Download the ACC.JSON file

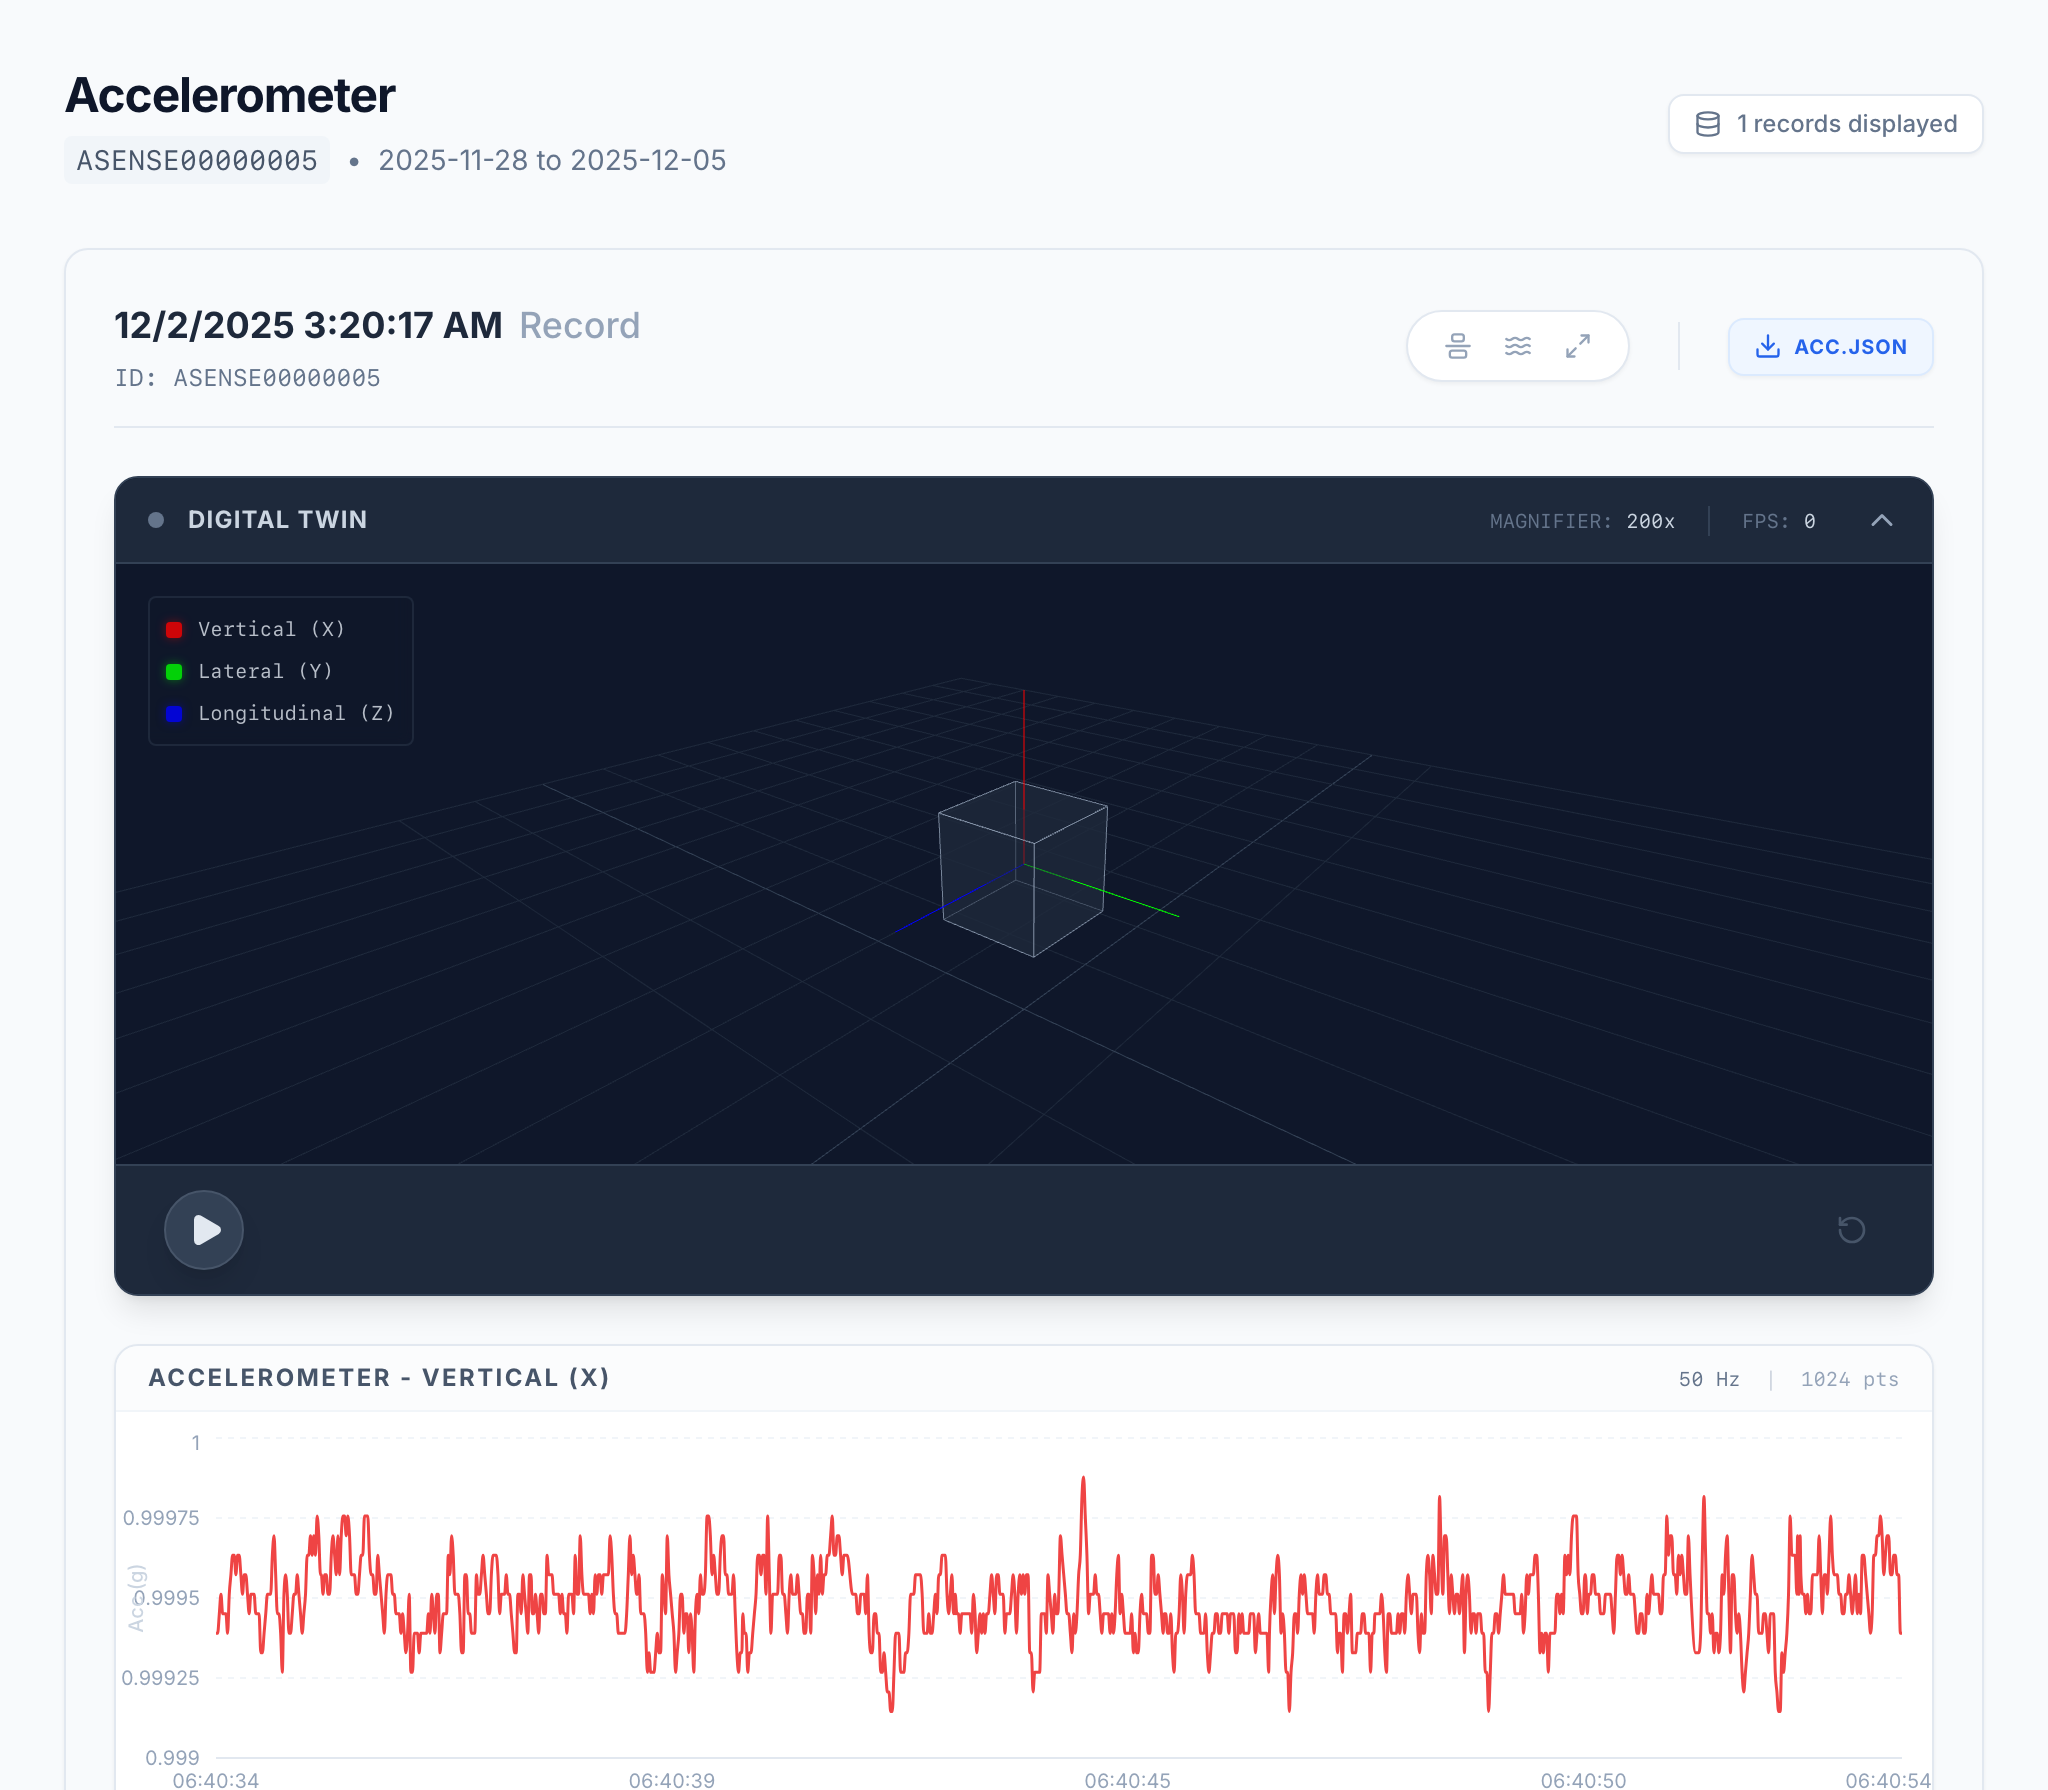(1830, 347)
